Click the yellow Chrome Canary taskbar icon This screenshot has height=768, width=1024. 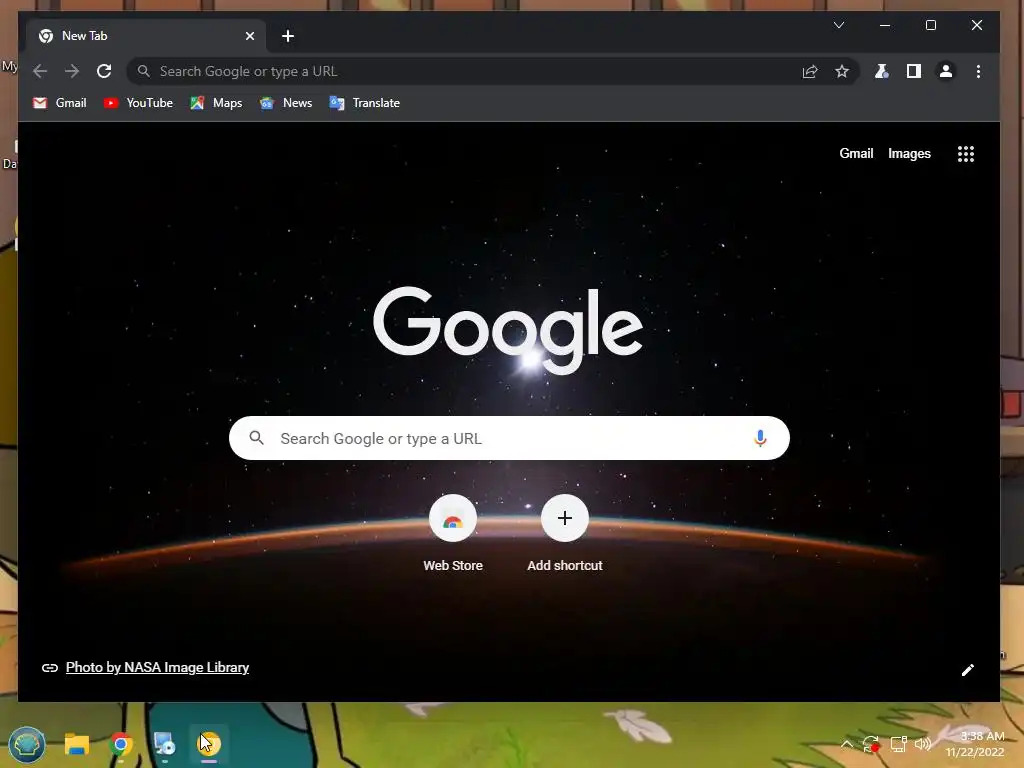click(x=209, y=744)
